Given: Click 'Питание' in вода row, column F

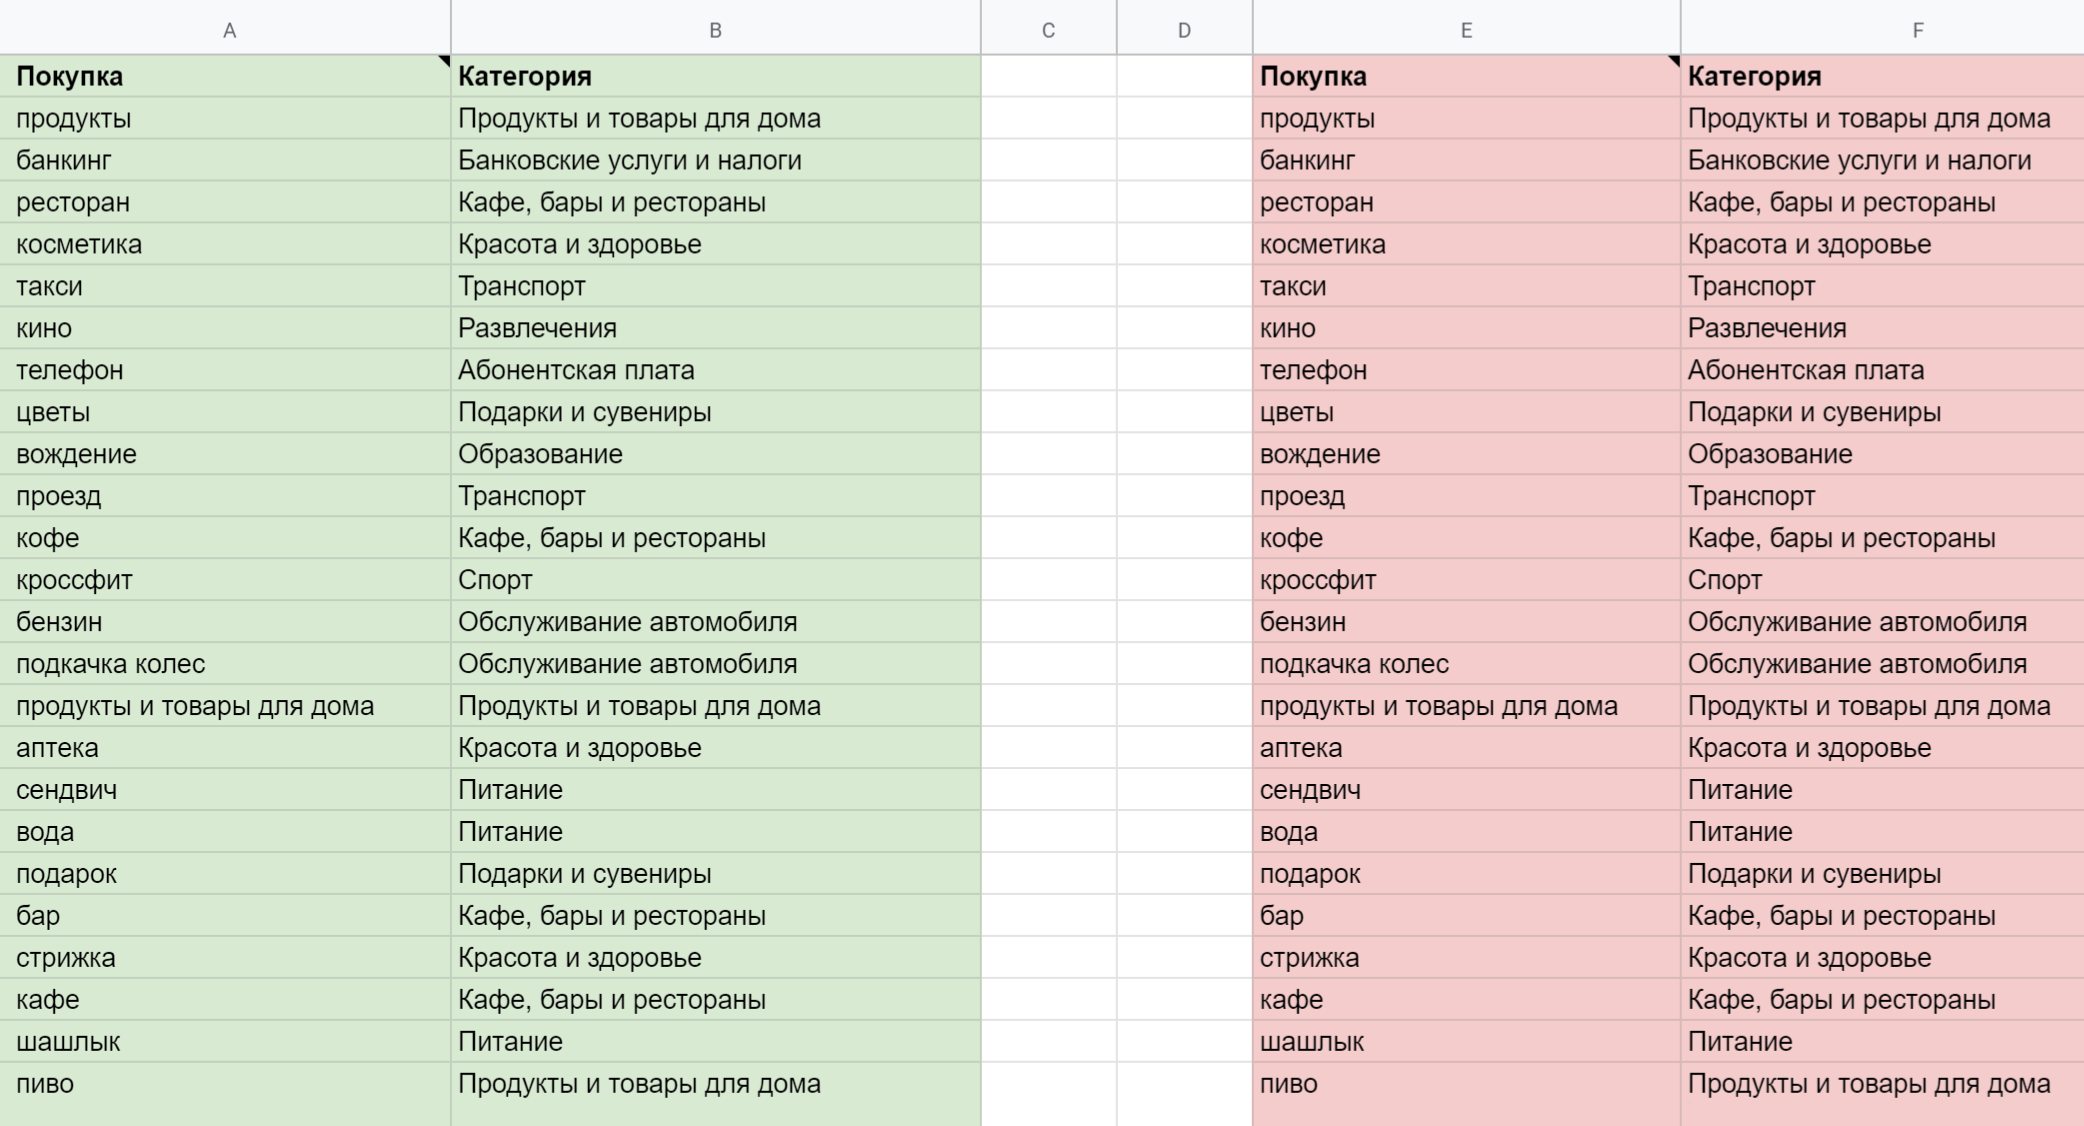Looking at the screenshot, I should 1883,832.
